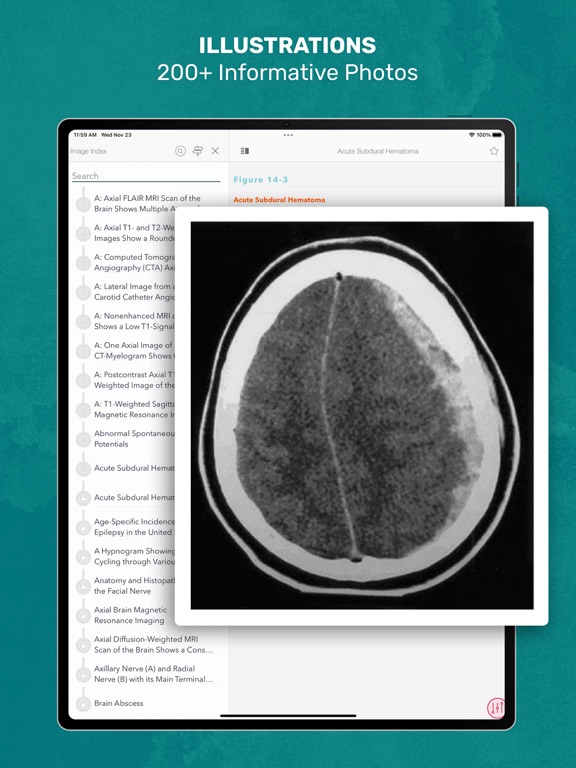Tap the battery indicator in status bar
Screen dimensions: 576x768
point(497,135)
